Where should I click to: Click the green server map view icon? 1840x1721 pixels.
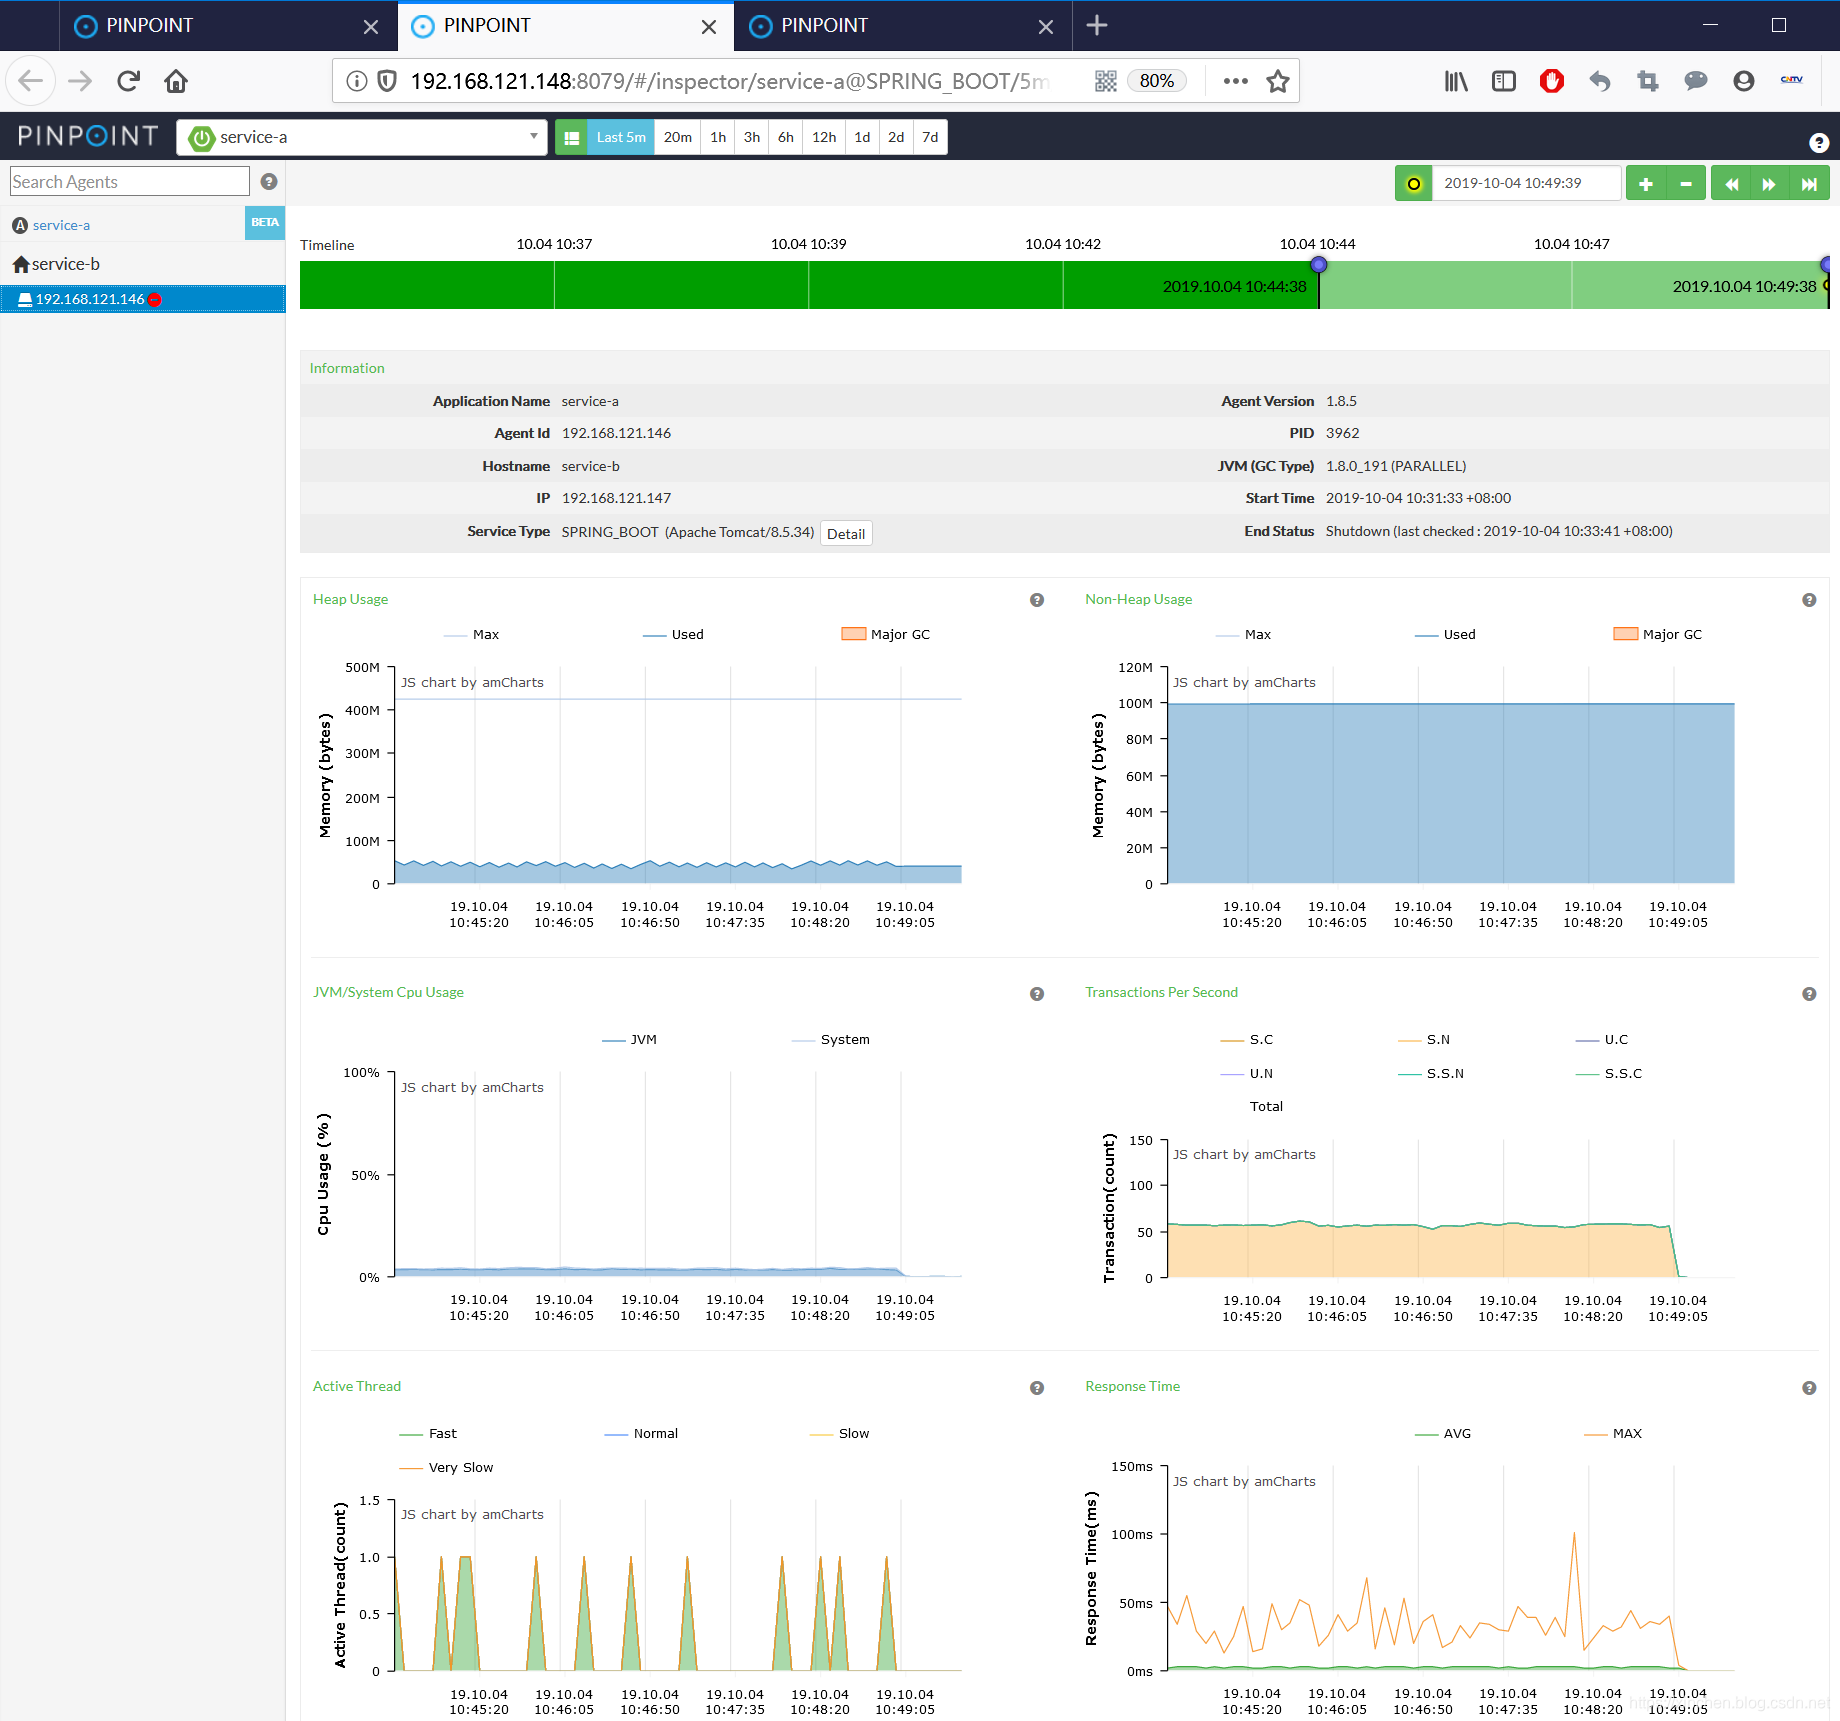572,137
